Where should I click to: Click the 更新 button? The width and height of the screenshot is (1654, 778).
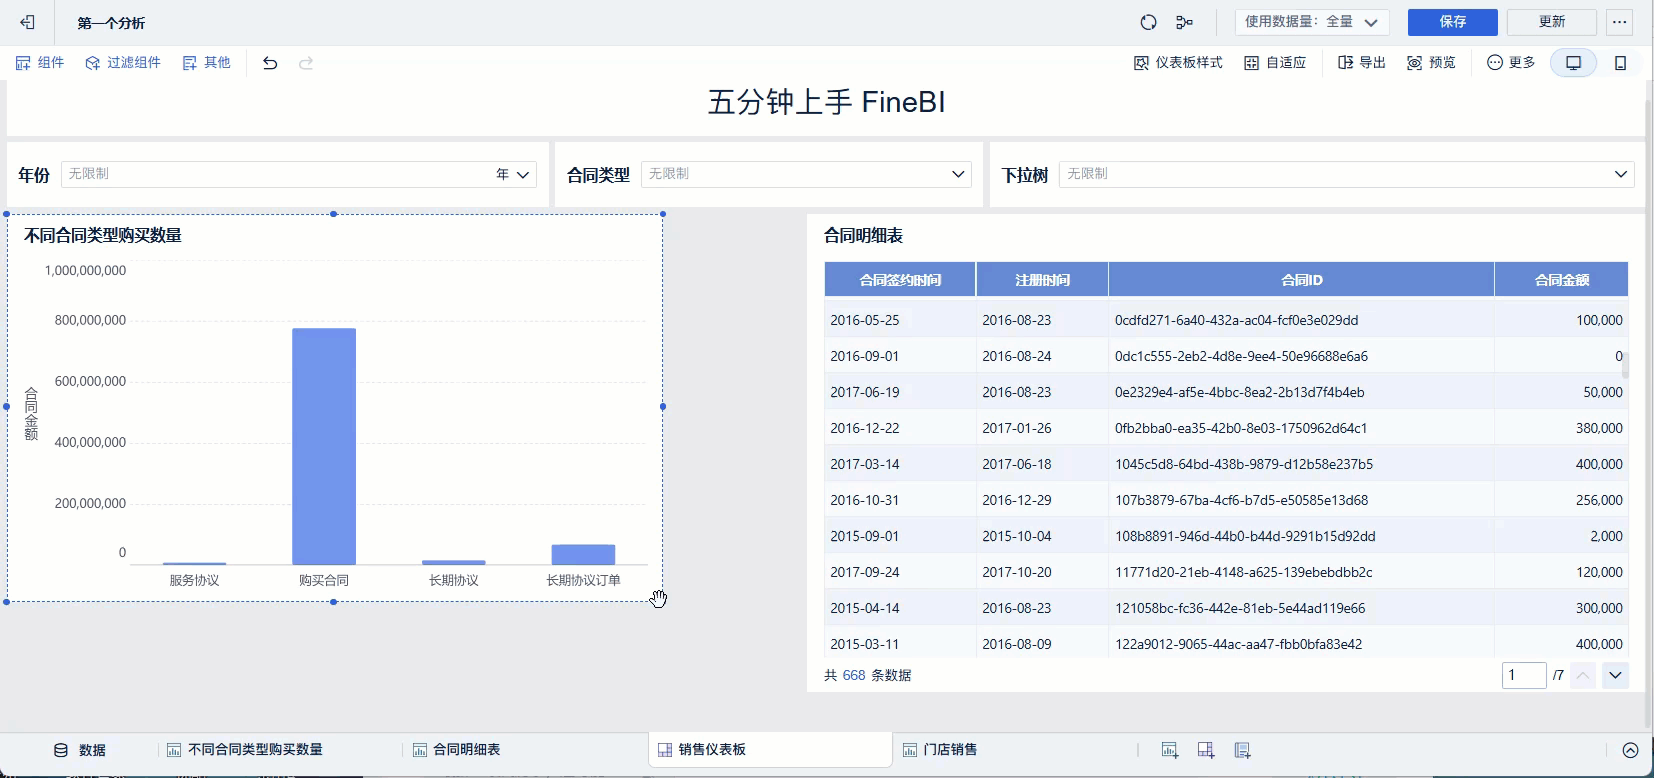[1552, 22]
